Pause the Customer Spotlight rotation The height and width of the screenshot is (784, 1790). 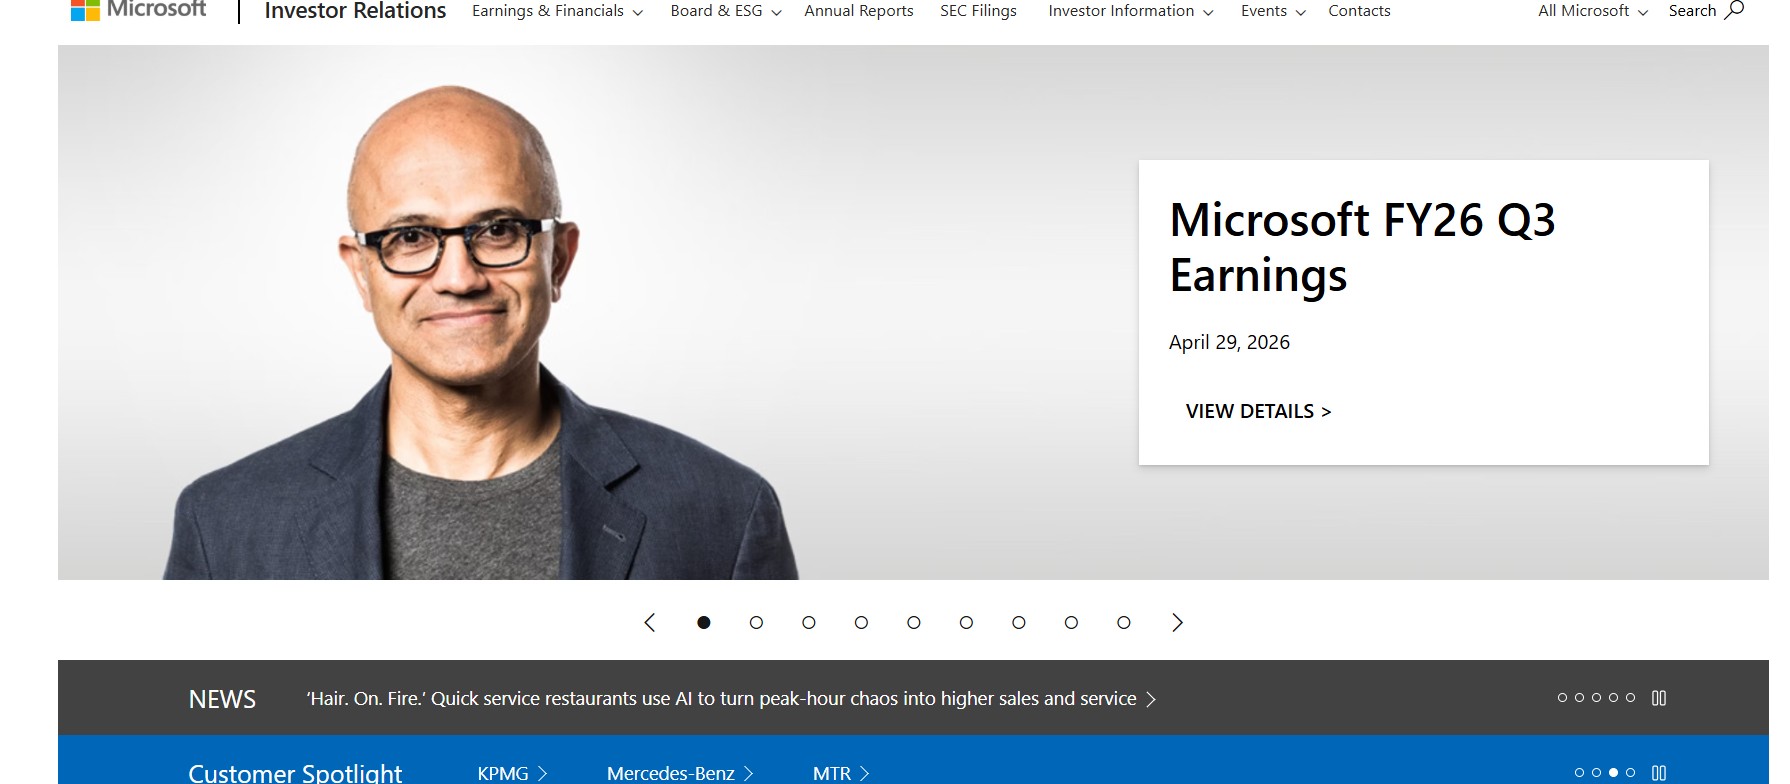click(1659, 773)
